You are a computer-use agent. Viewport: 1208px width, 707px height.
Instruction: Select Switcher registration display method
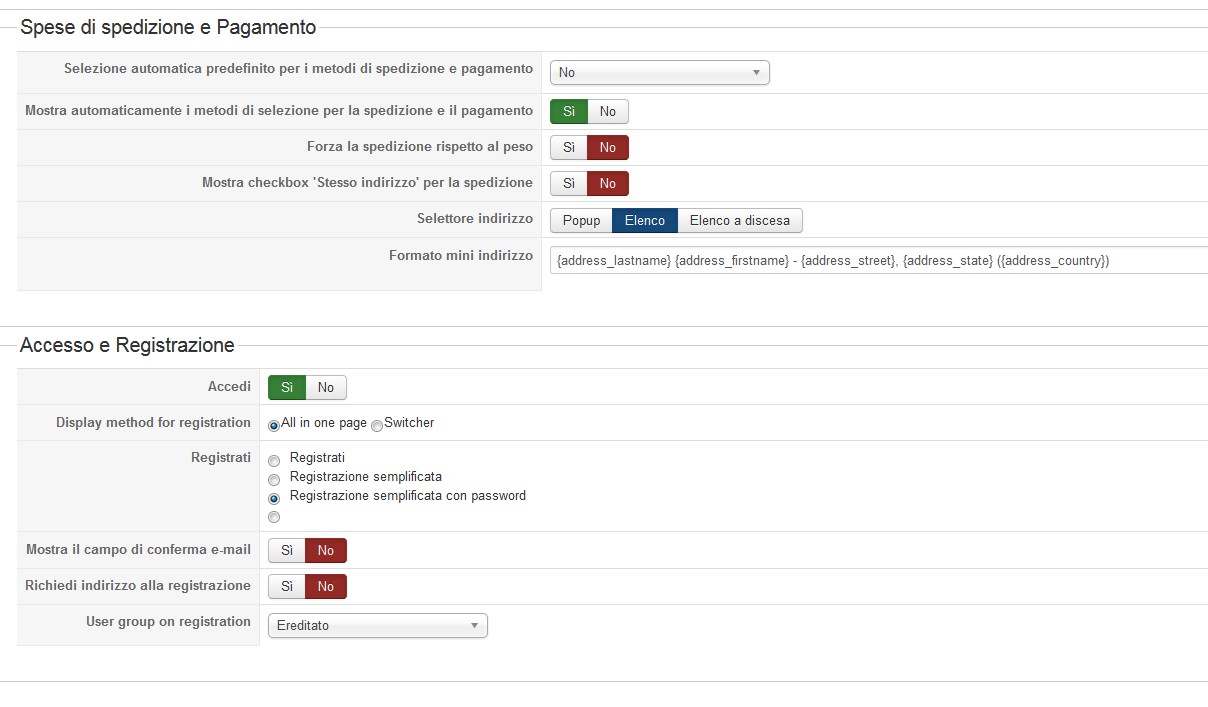(377, 425)
